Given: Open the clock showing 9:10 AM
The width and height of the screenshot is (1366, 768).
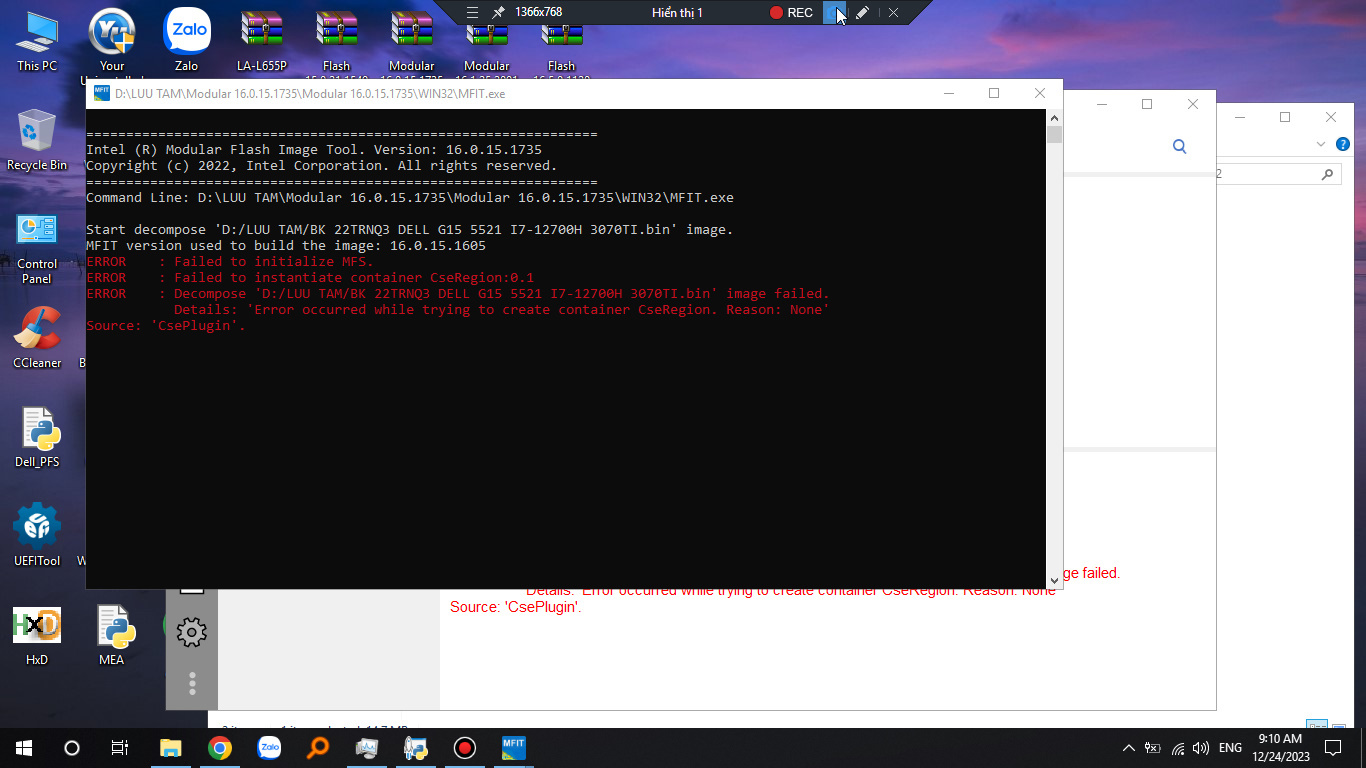Looking at the screenshot, I should (x=1282, y=748).
